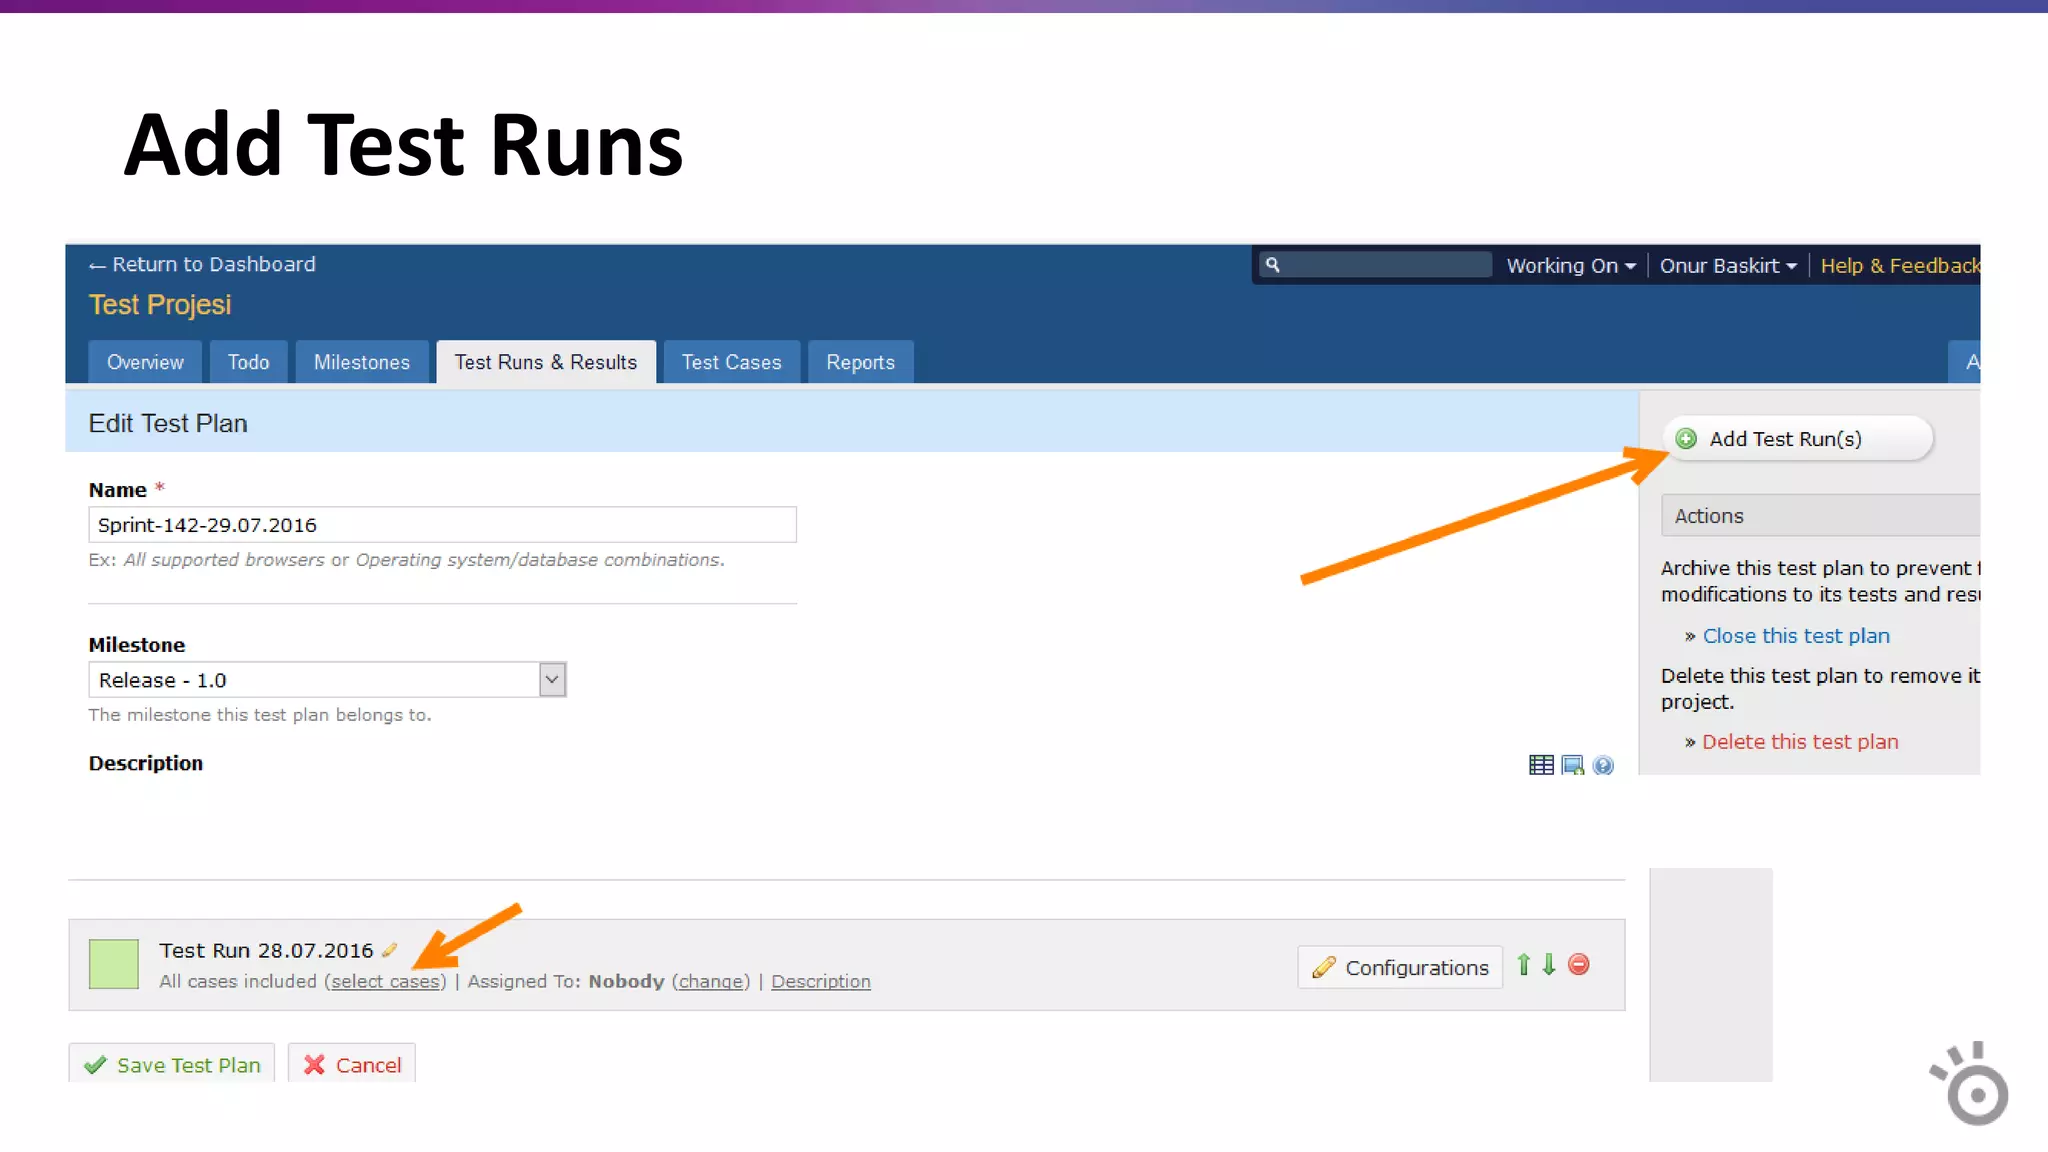2048x1152 pixels.
Task: Expand the Milestone Release - 1.0 dropdown
Action: pos(552,680)
